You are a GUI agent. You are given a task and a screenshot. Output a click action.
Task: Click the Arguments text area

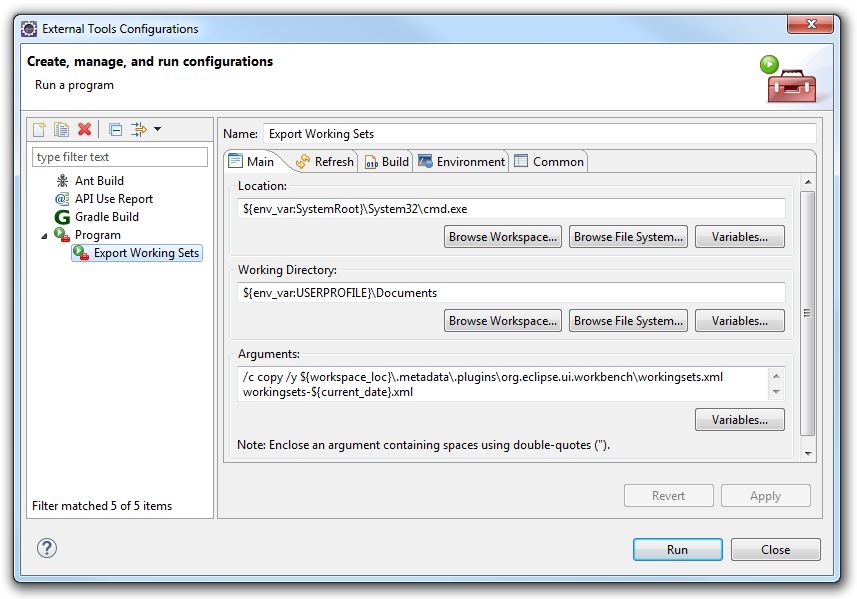(503, 384)
